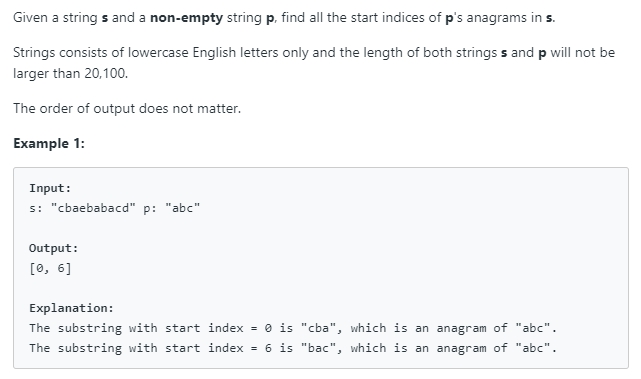Viewport: 641px width, 379px height.
Task: Click 'index = 0' in the explanation line
Action: click(240, 328)
